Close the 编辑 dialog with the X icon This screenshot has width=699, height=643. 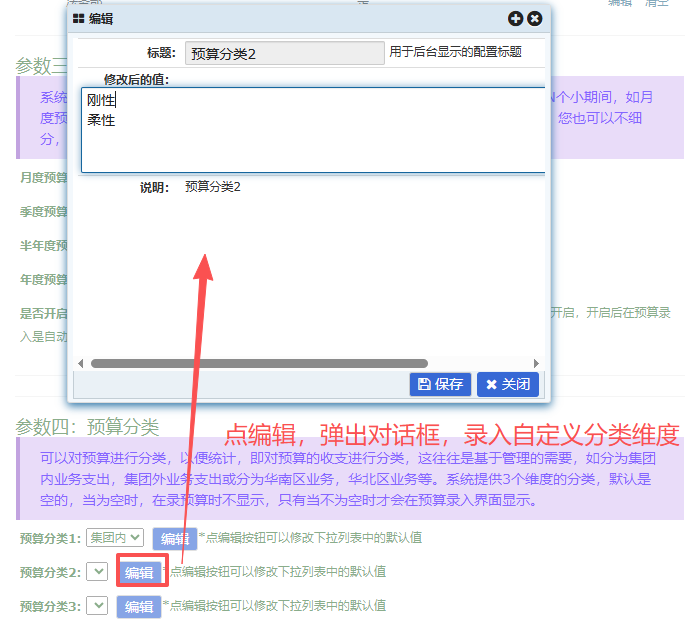(535, 18)
